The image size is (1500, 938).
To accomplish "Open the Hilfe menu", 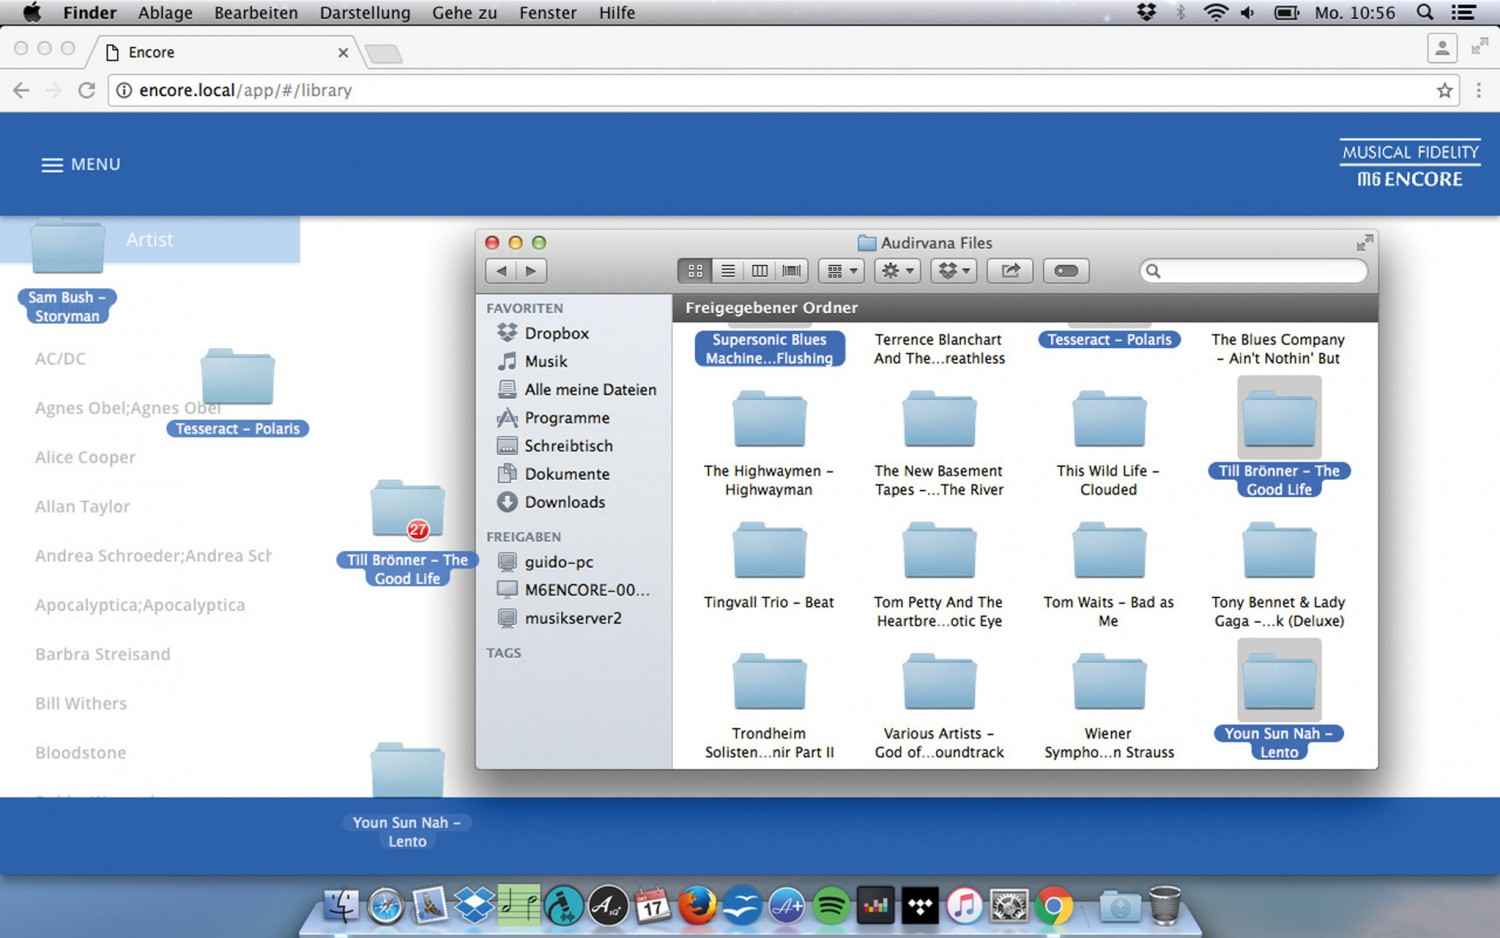I will pos(617,12).
